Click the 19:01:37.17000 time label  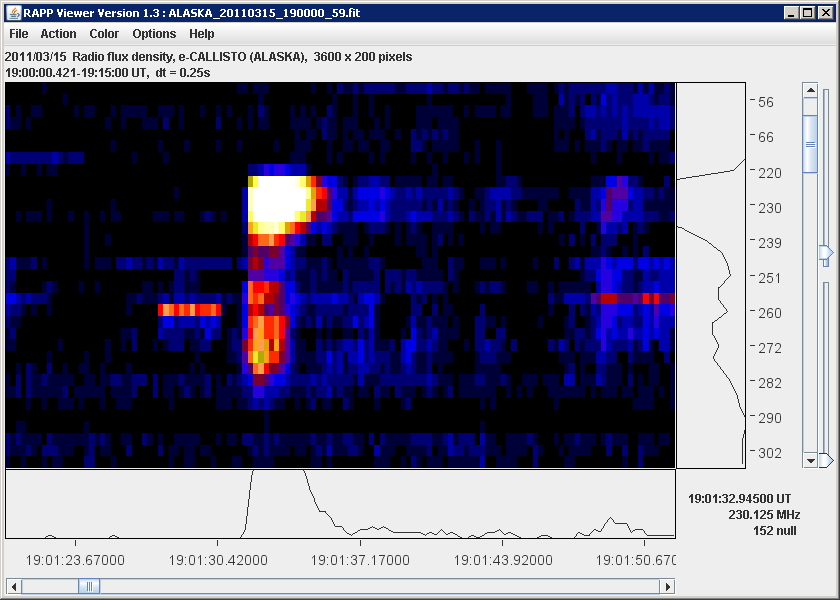(360, 560)
